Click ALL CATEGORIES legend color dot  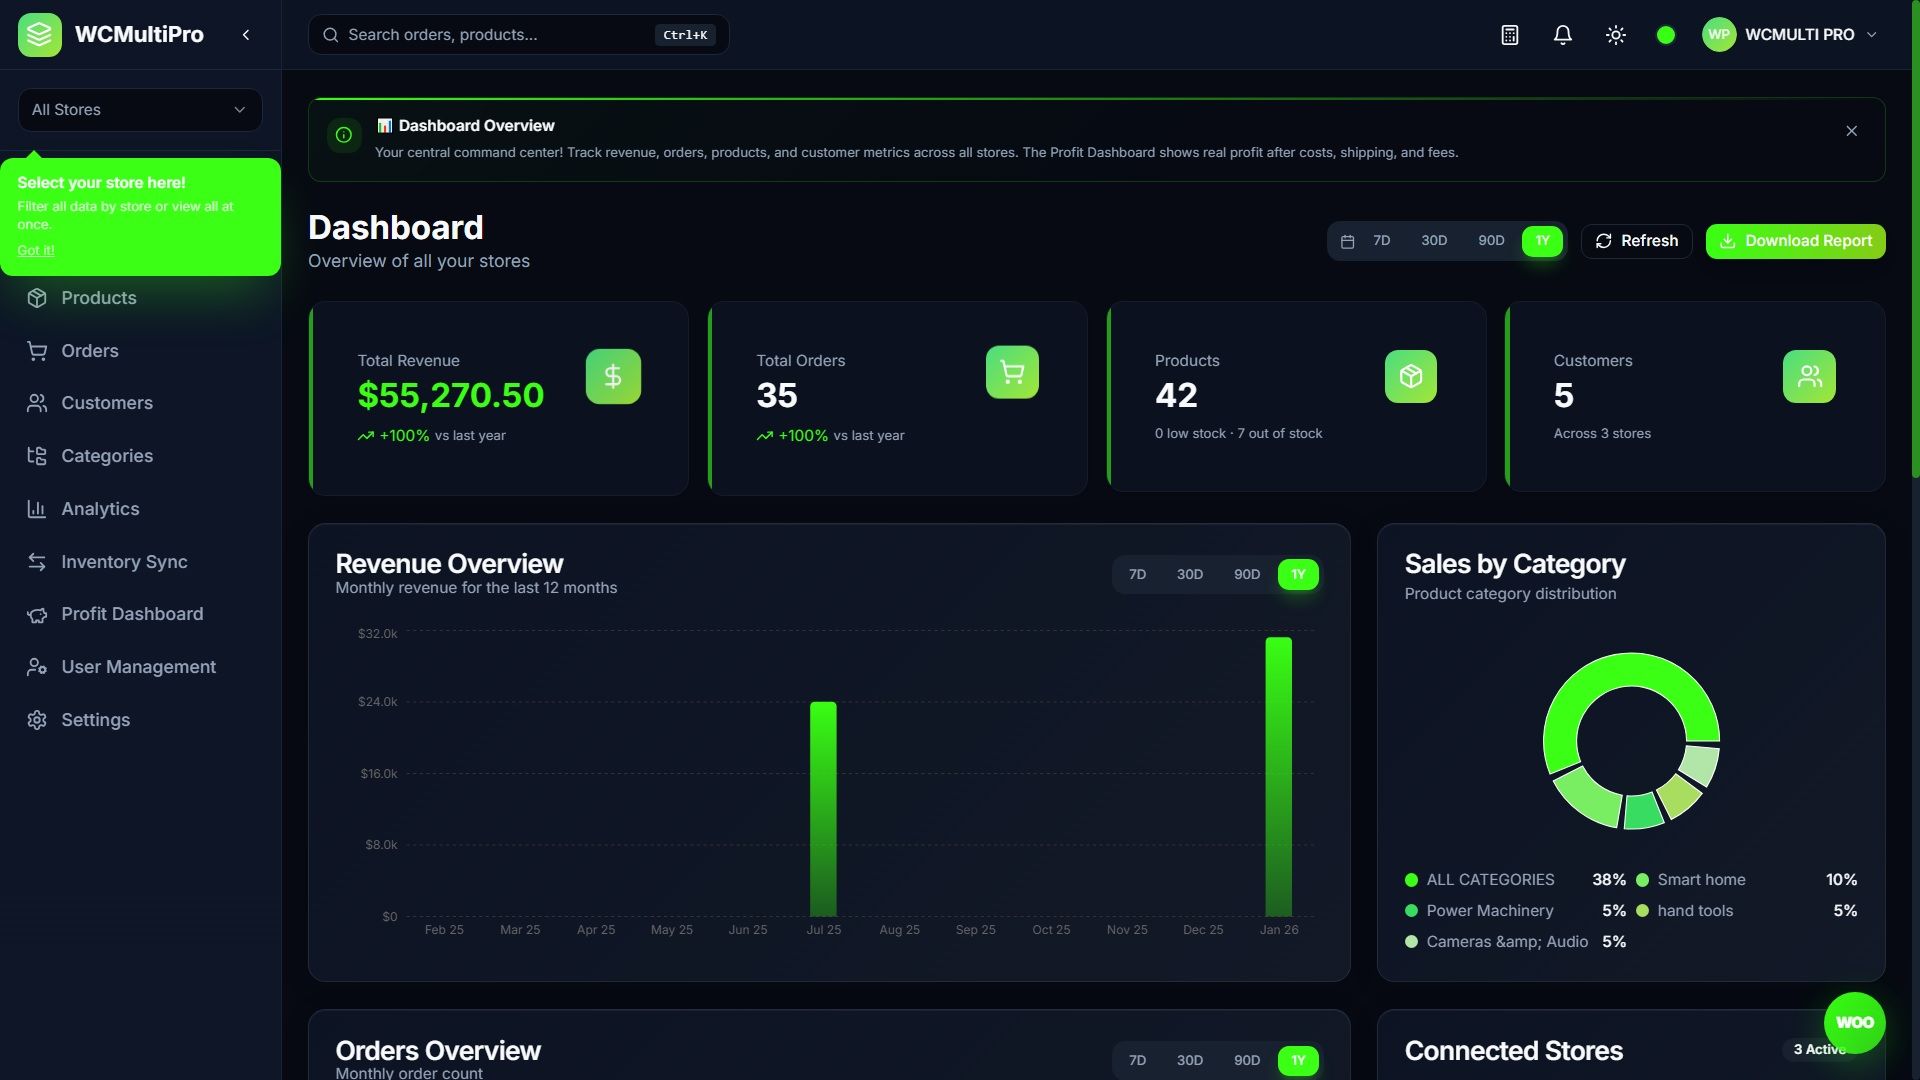pos(1411,880)
